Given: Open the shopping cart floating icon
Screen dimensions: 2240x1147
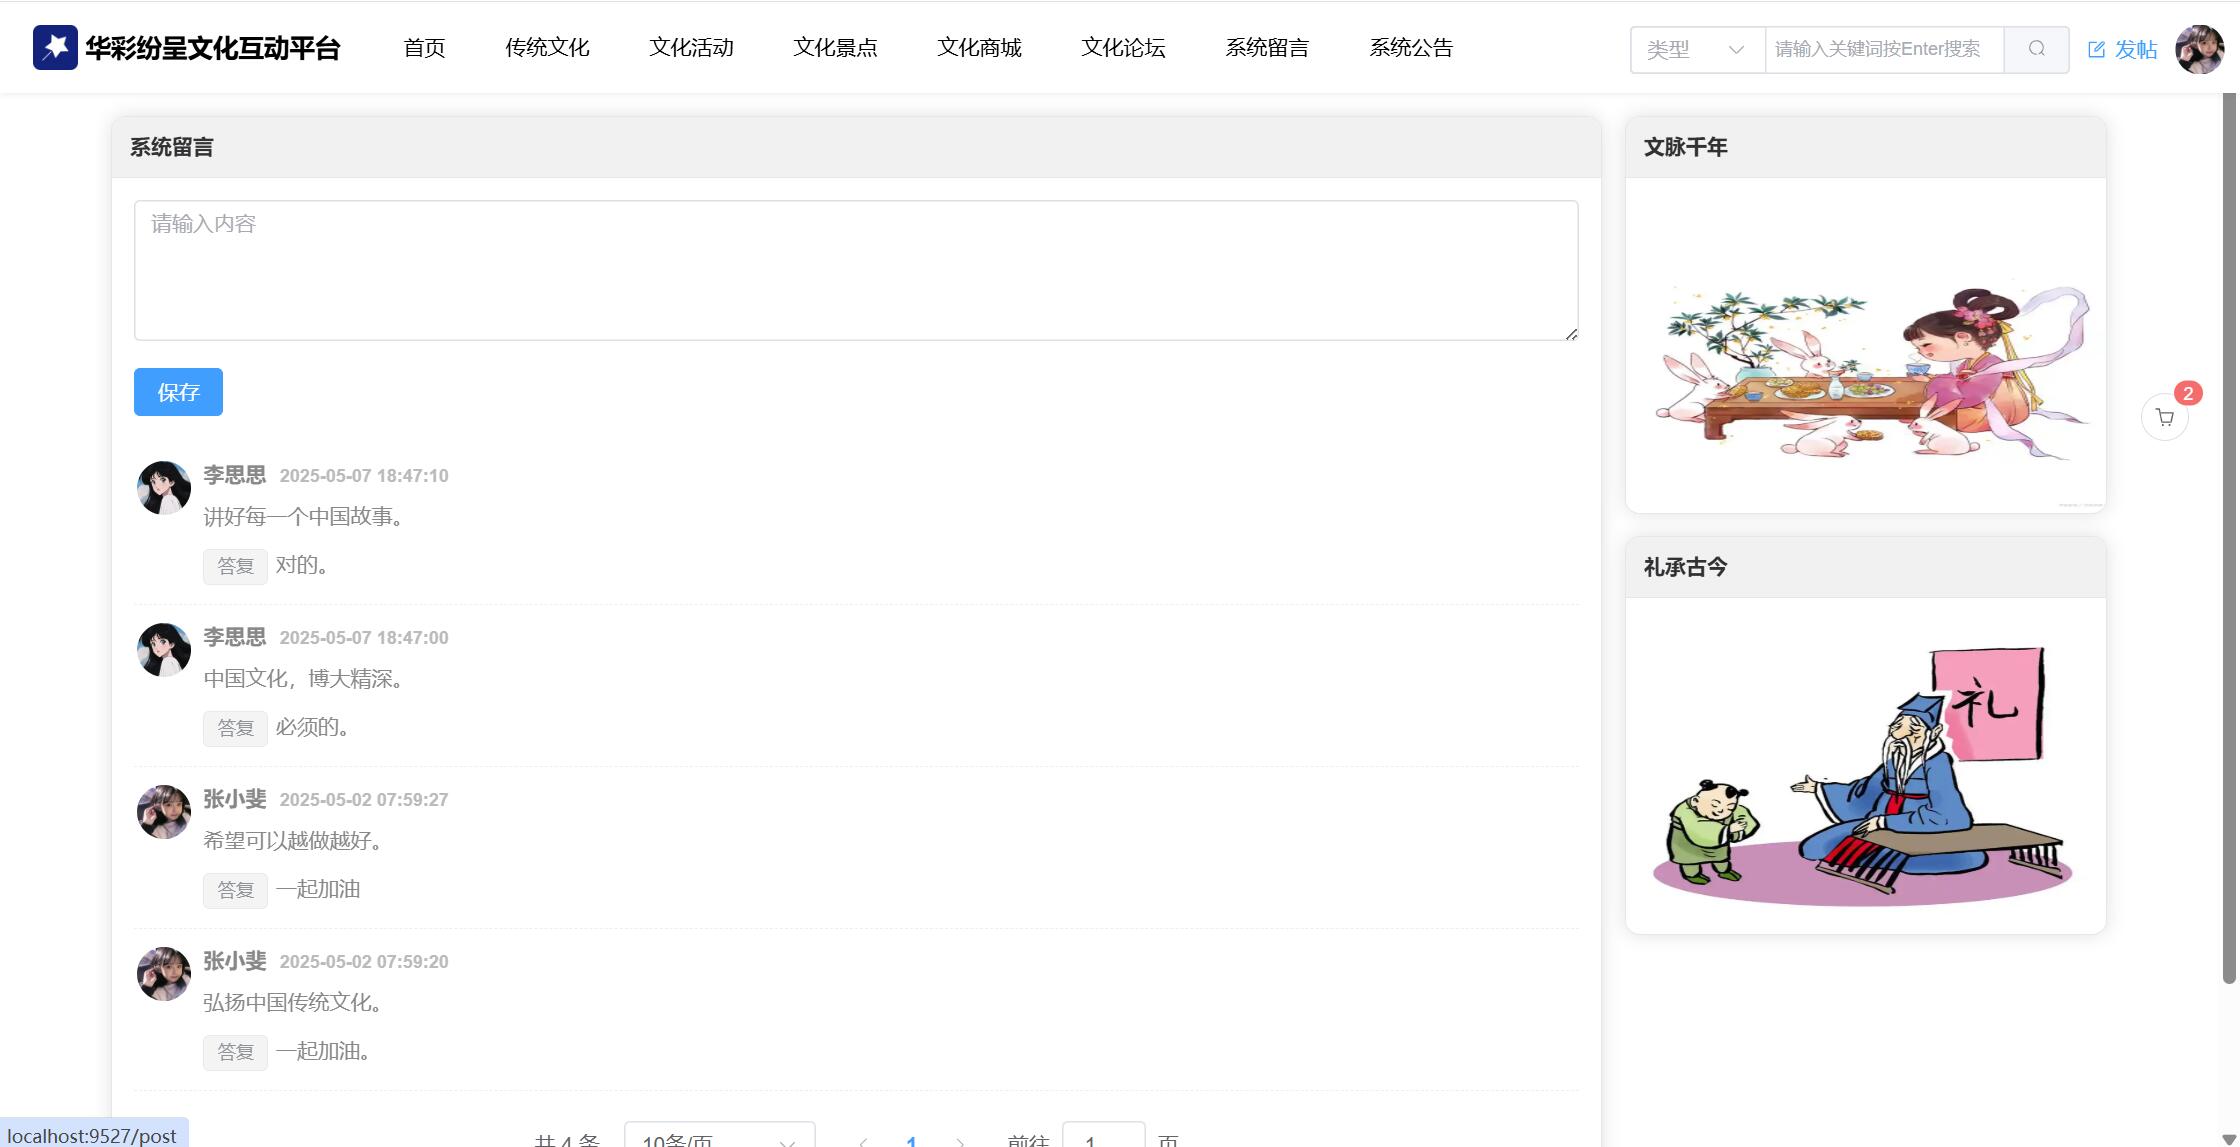Looking at the screenshot, I should (x=2164, y=418).
